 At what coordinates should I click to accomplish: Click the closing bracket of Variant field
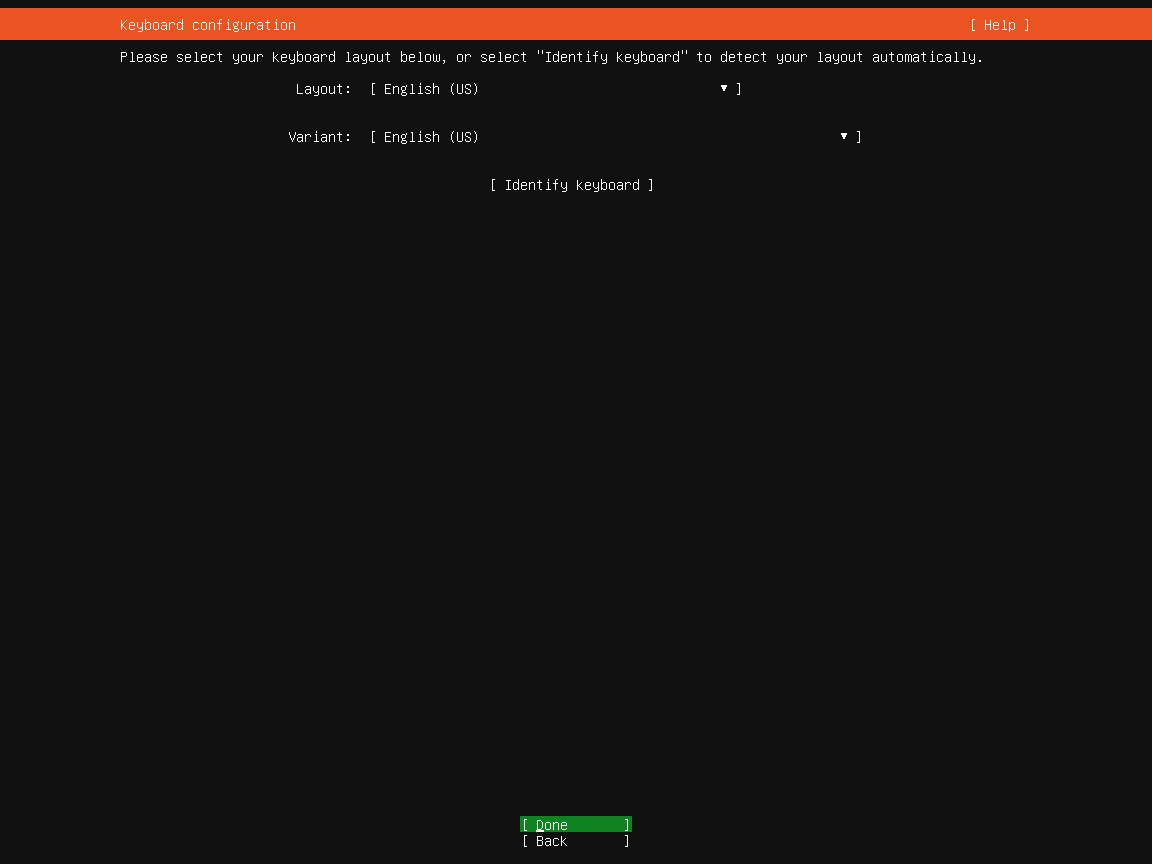[859, 137]
